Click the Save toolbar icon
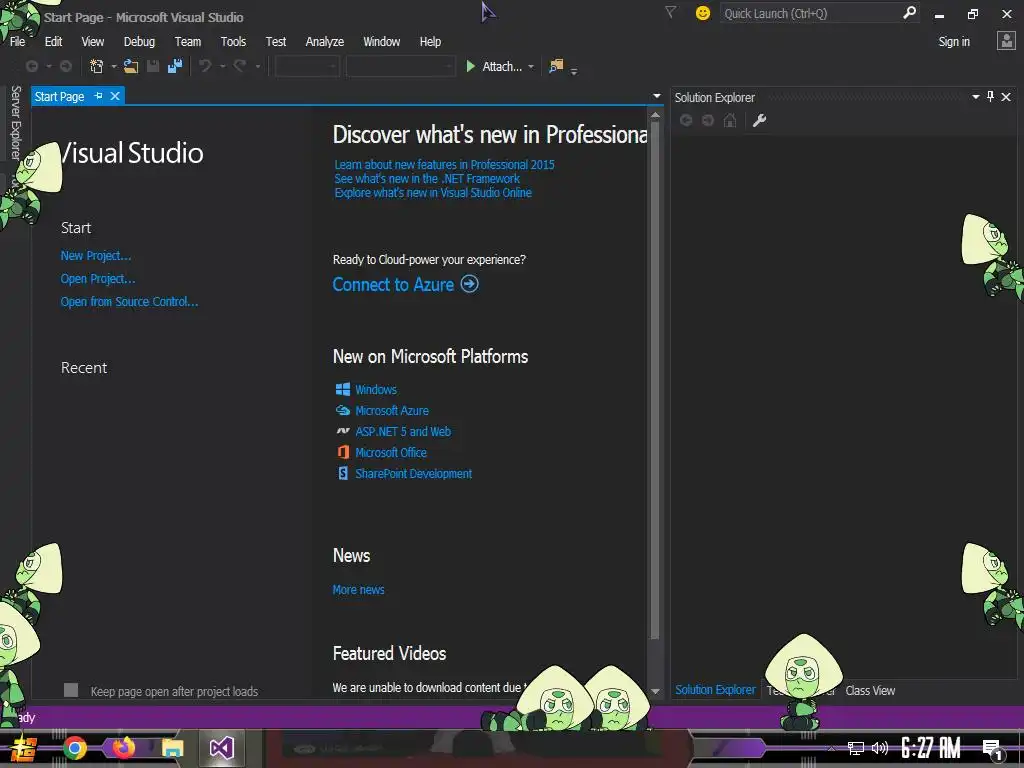Screen dimensions: 1024x768 pyautogui.click(x=153, y=66)
